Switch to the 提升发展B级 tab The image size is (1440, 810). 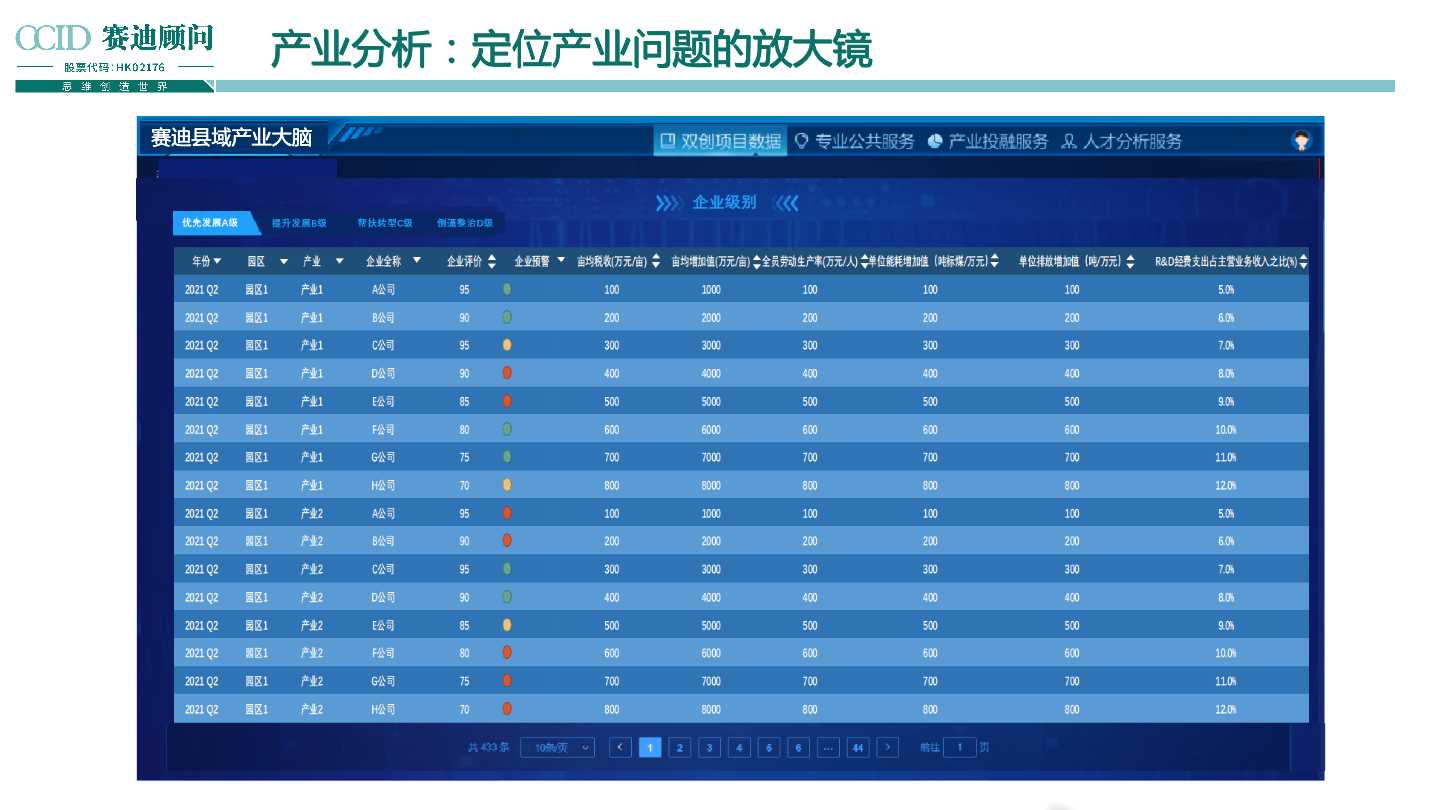[x=299, y=223]
